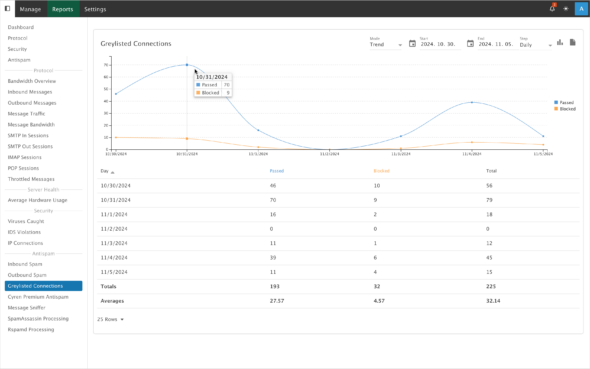Export report with the document icon
This screenshot has height=369, width=590.
(573, 43)
